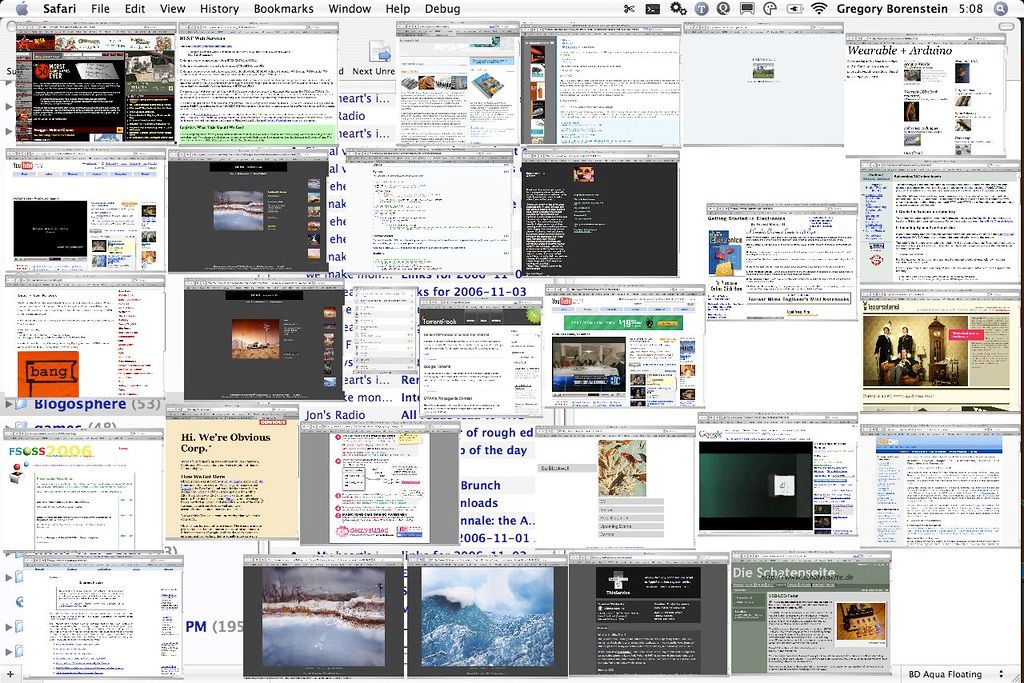The width and height of the screenshot is (1024, 683).
Task: Click the Spotlight magnifier icon
Action: (x=999, y=9)
